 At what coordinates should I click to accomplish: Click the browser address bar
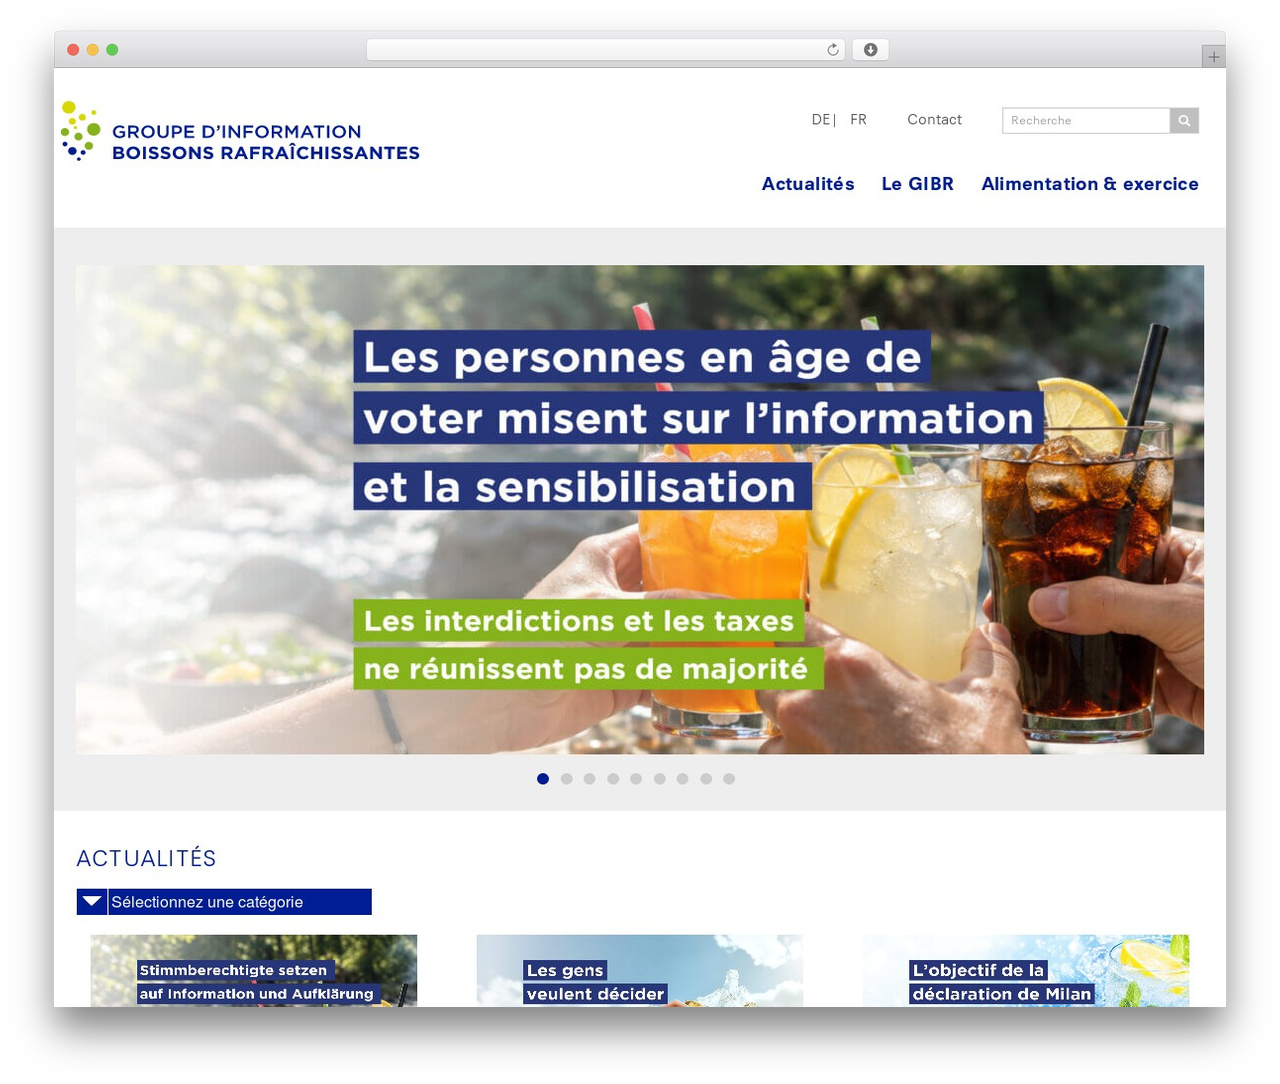click(x=606, y=50)
